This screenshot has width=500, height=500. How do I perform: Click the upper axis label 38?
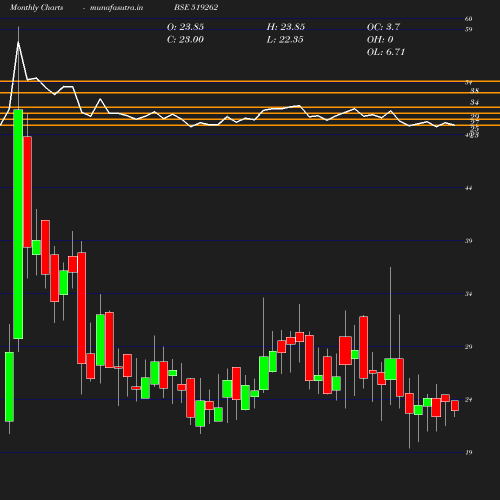click(x=475, y=91)
